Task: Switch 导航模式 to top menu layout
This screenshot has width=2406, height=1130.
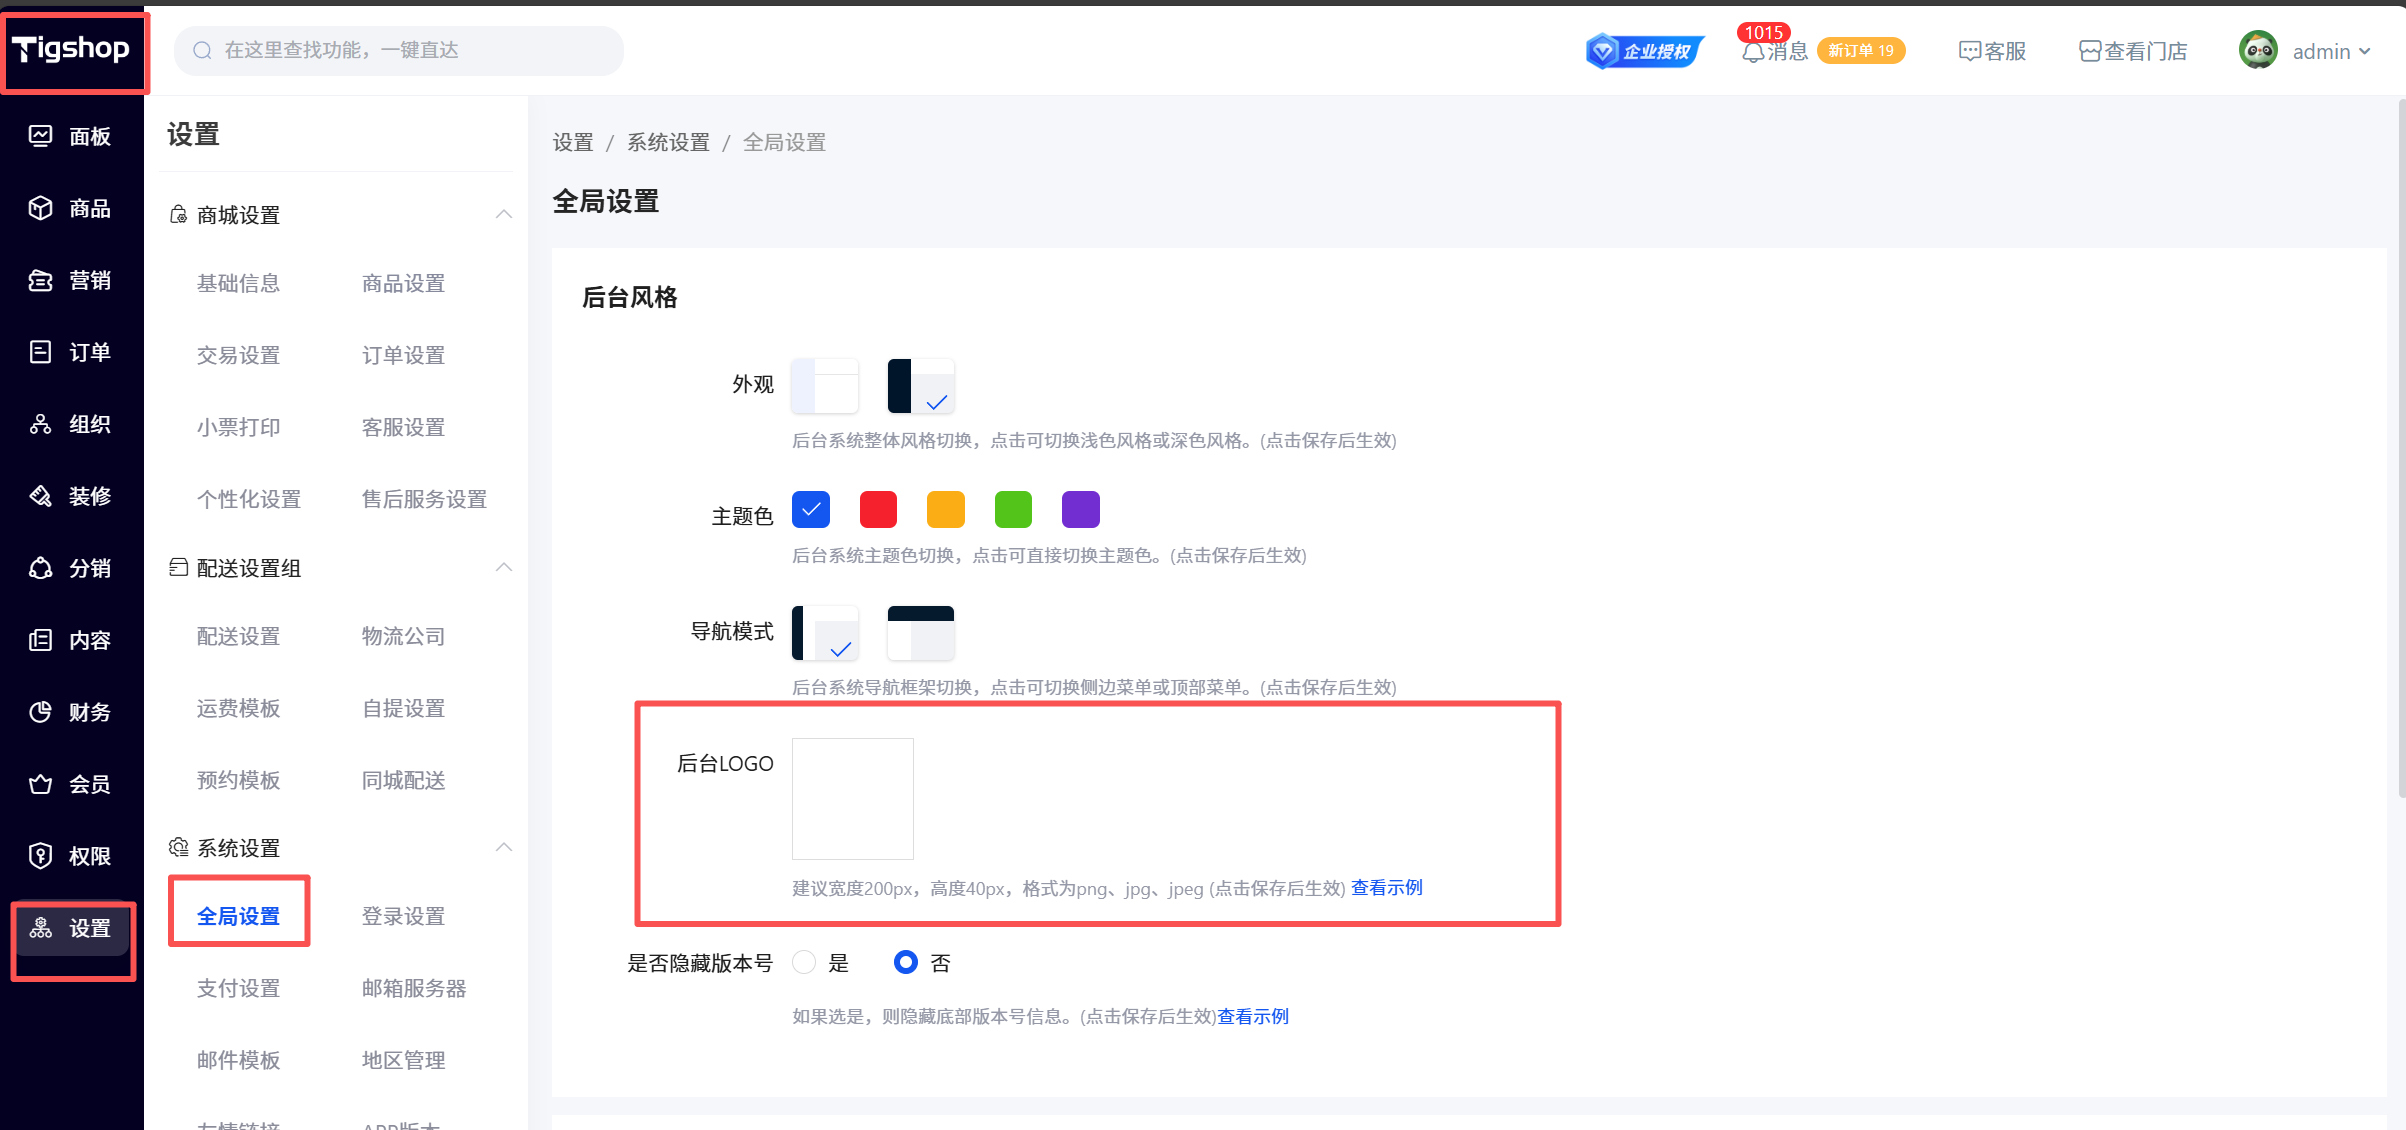Action: 921,633
